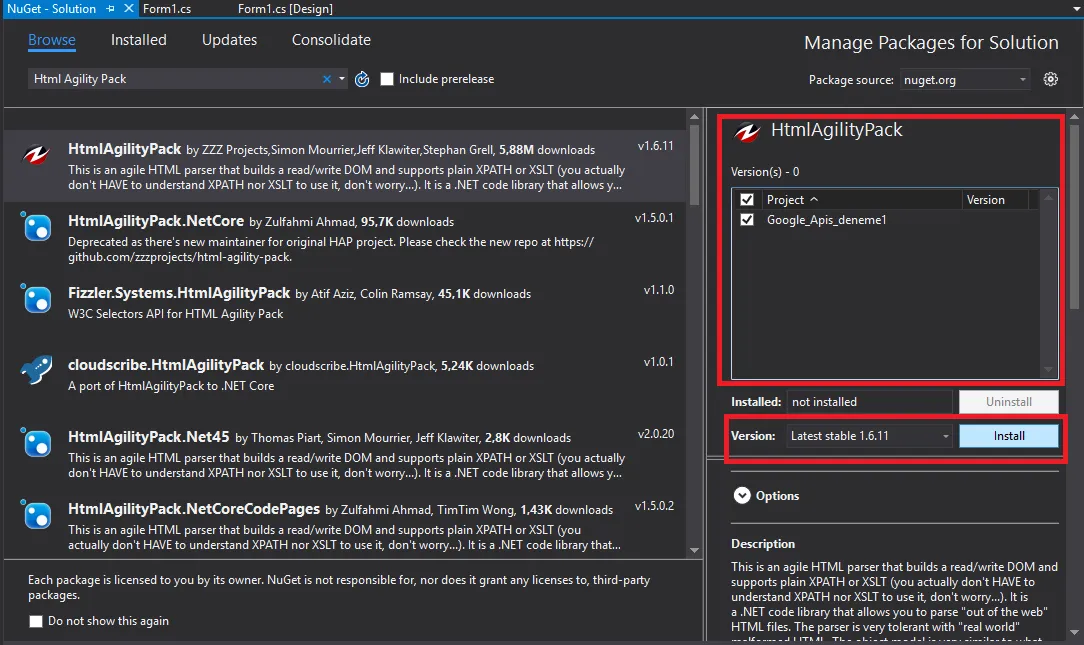Select HtmlAgilityPack.NetCoreCodePages package title

pyautogui.click(x=194, y=509)
